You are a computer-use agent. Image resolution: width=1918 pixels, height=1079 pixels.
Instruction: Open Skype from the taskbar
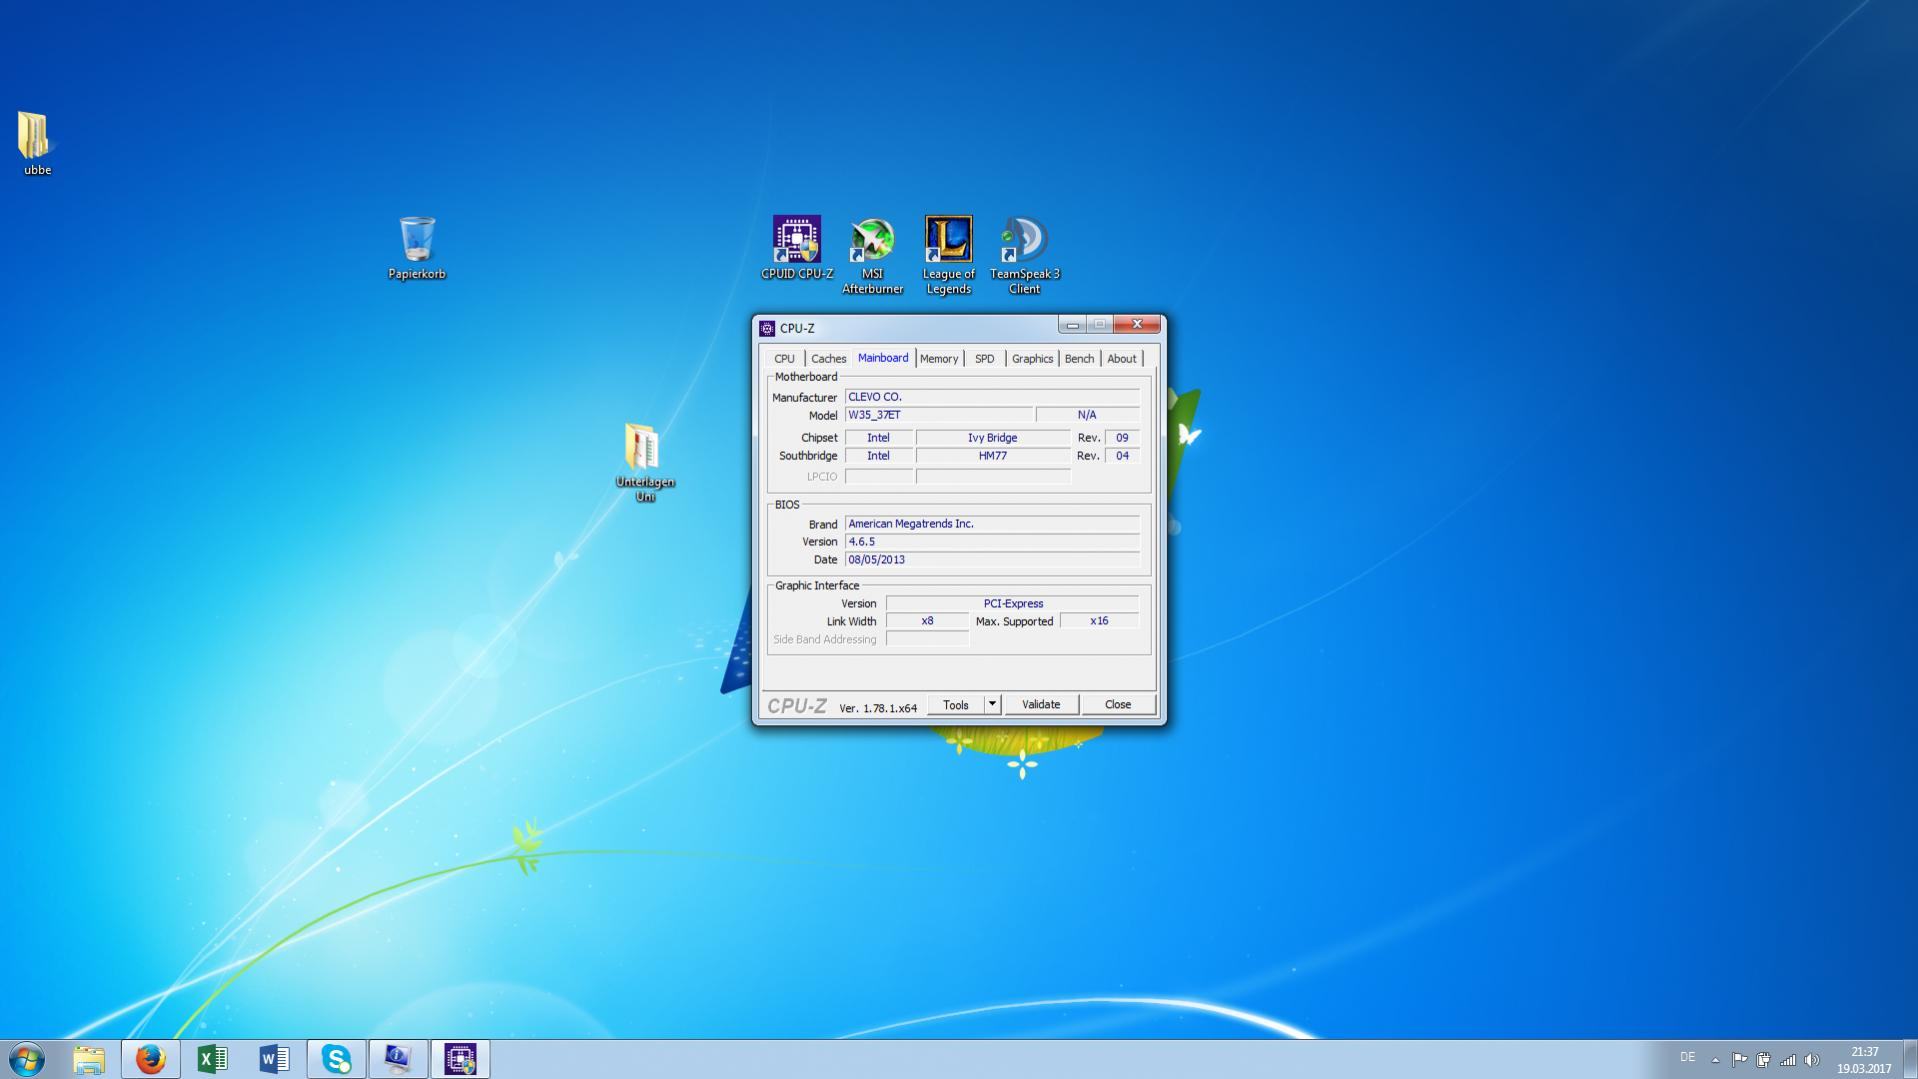336,1059
